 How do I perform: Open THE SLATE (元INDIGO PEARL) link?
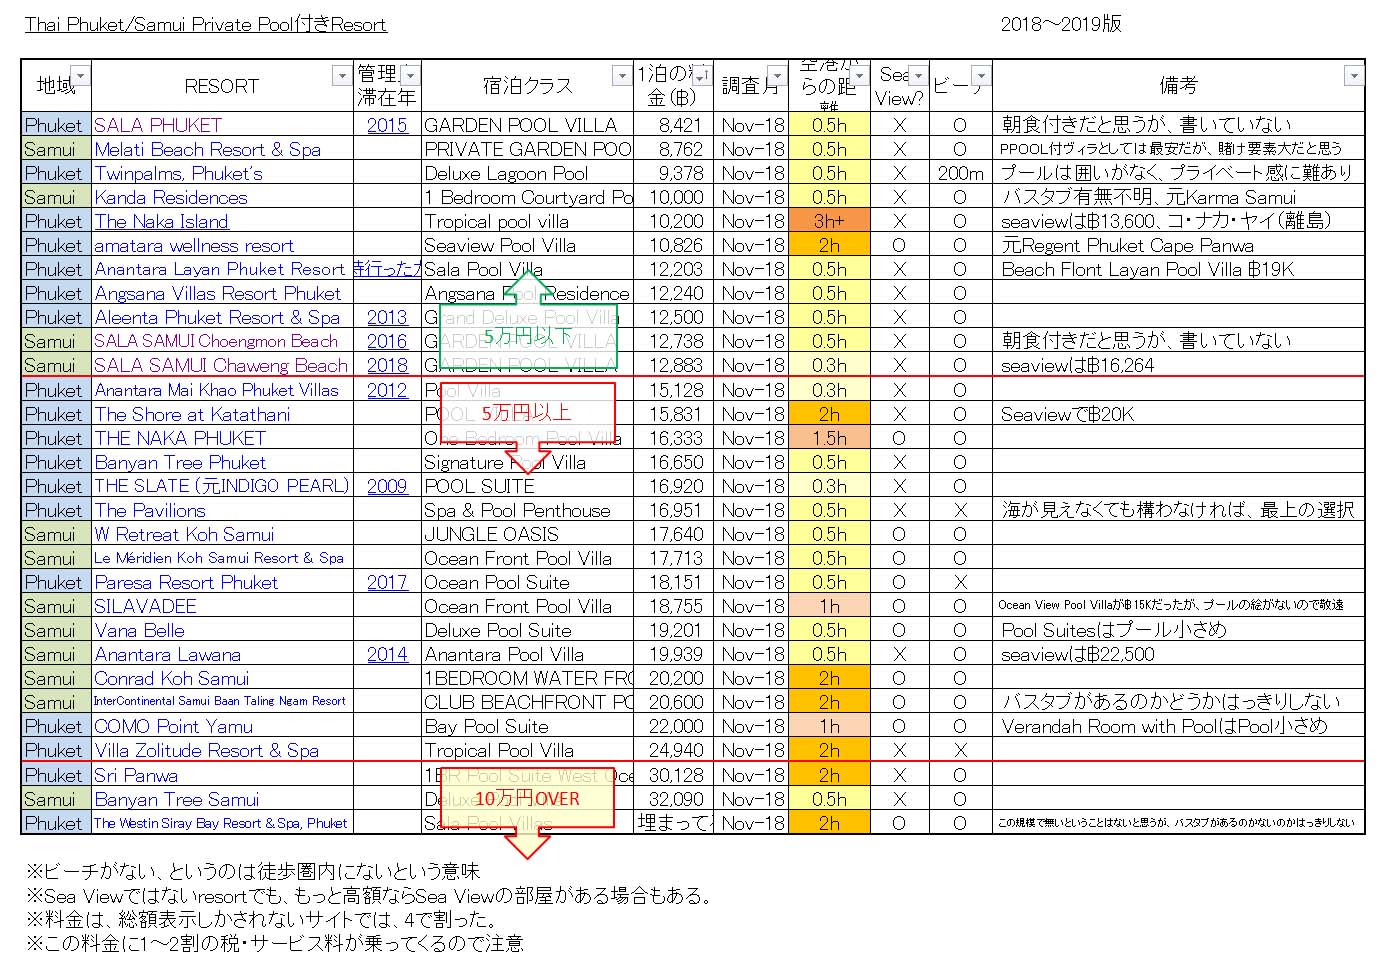(x=222, y=486)
